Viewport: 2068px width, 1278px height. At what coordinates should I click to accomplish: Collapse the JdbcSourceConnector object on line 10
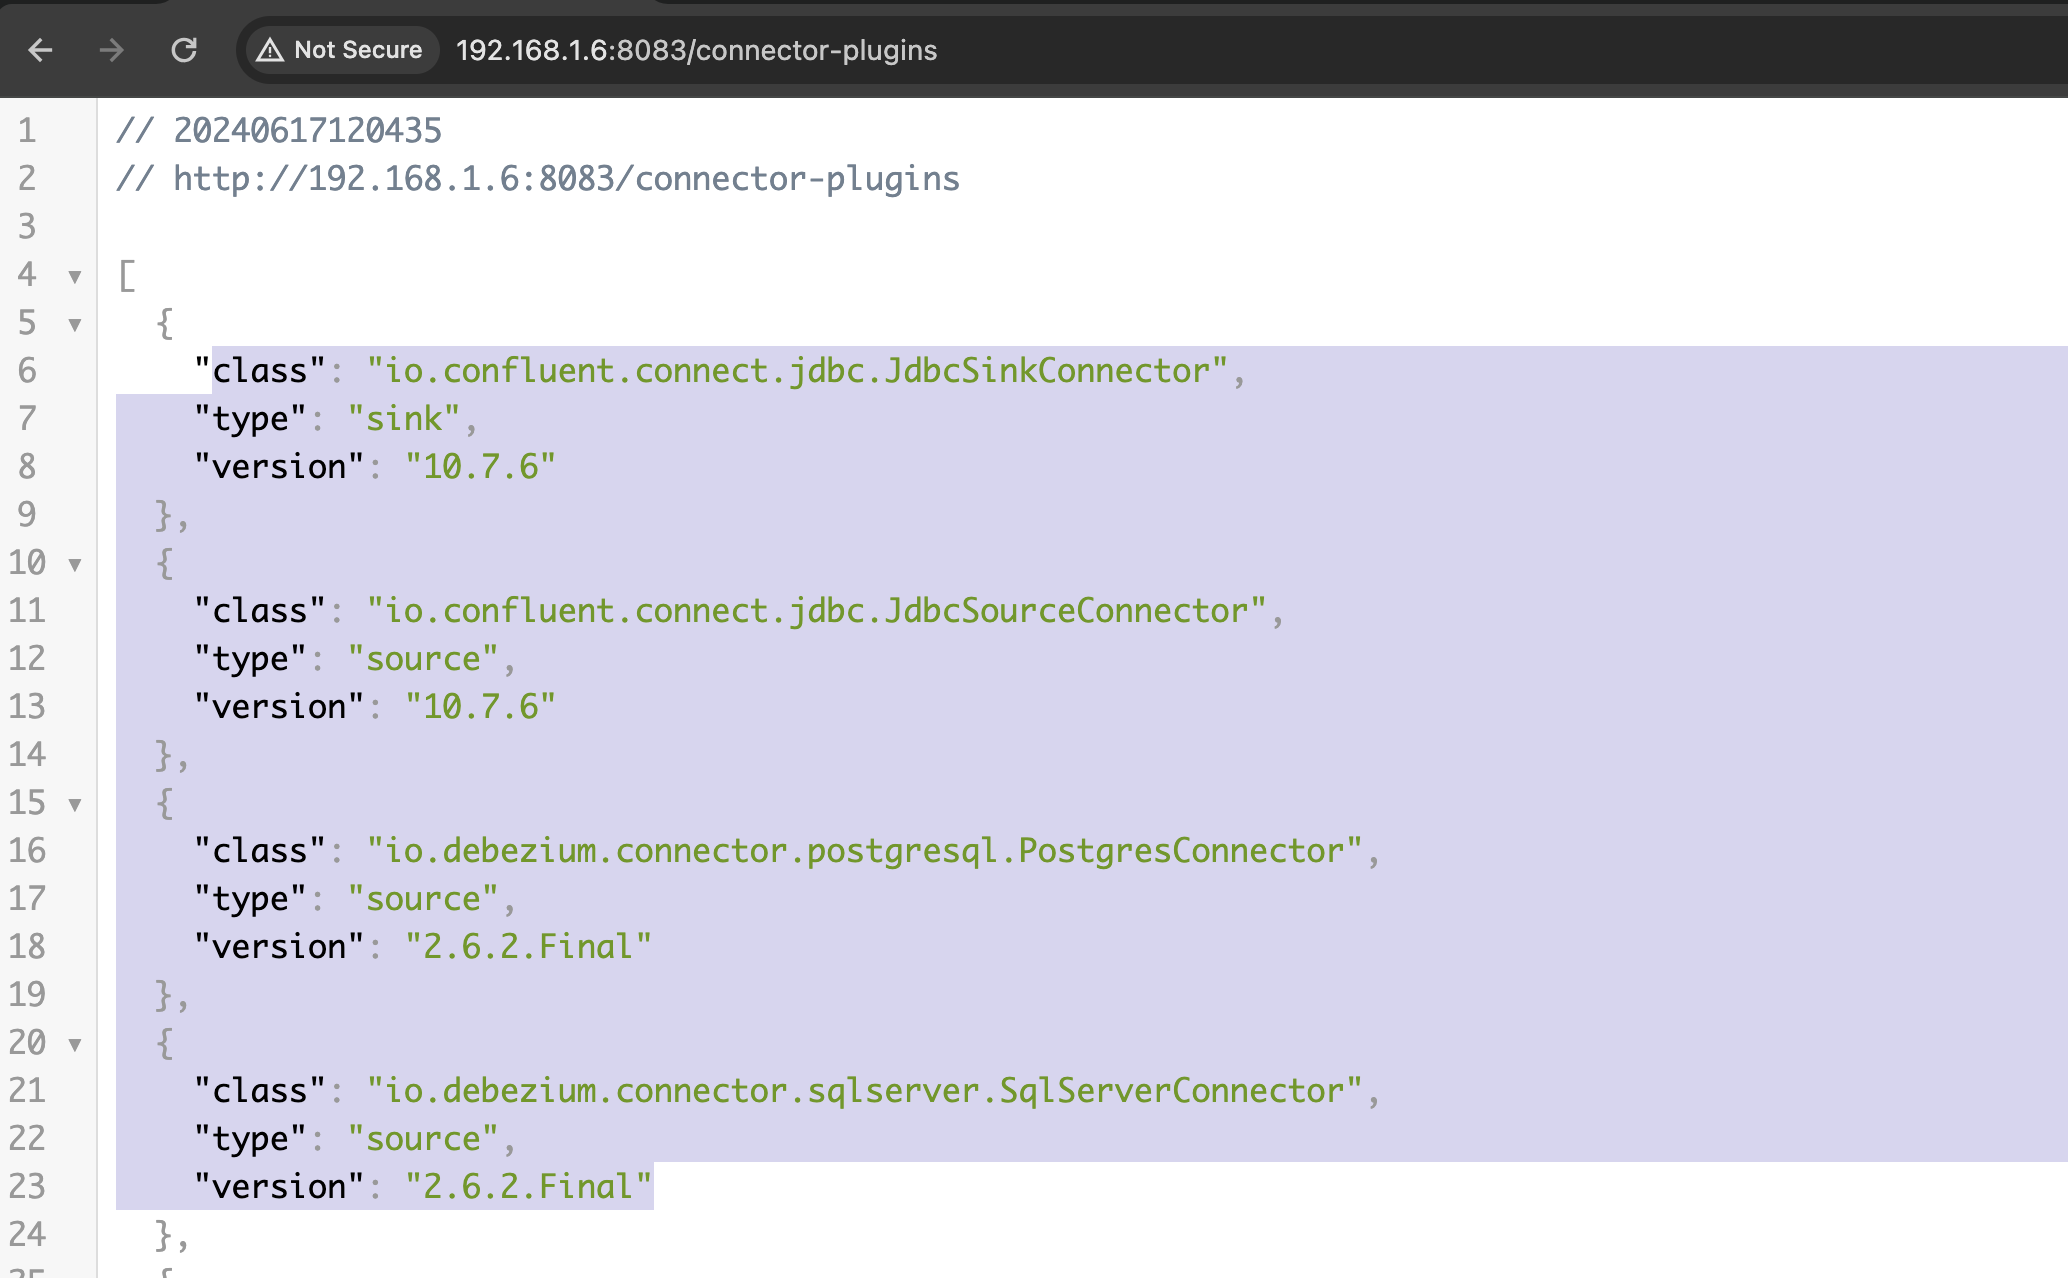(x=75, y=564)
